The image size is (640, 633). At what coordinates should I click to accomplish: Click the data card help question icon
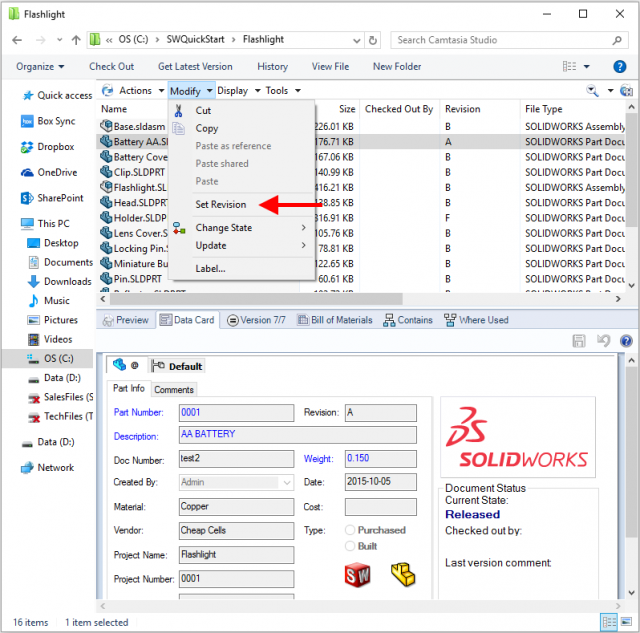(626, 340)
